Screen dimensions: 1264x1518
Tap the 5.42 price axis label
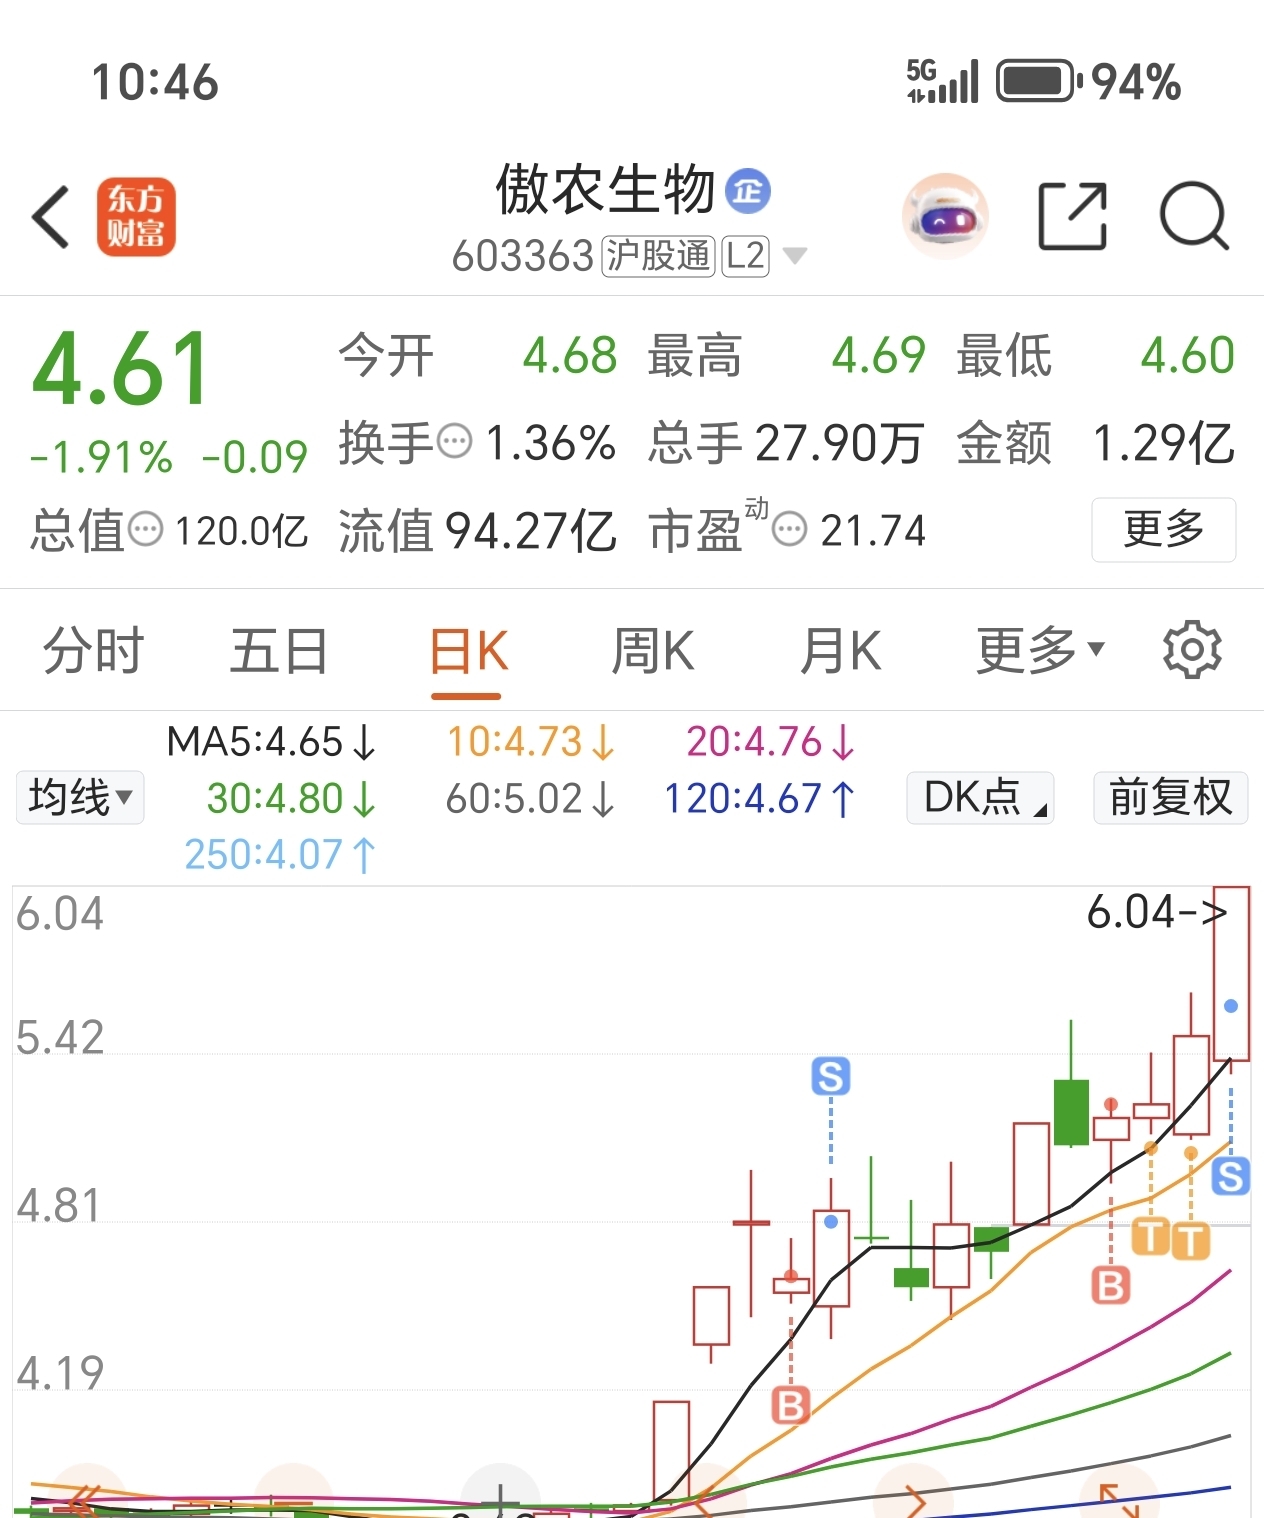[60, 1038]
